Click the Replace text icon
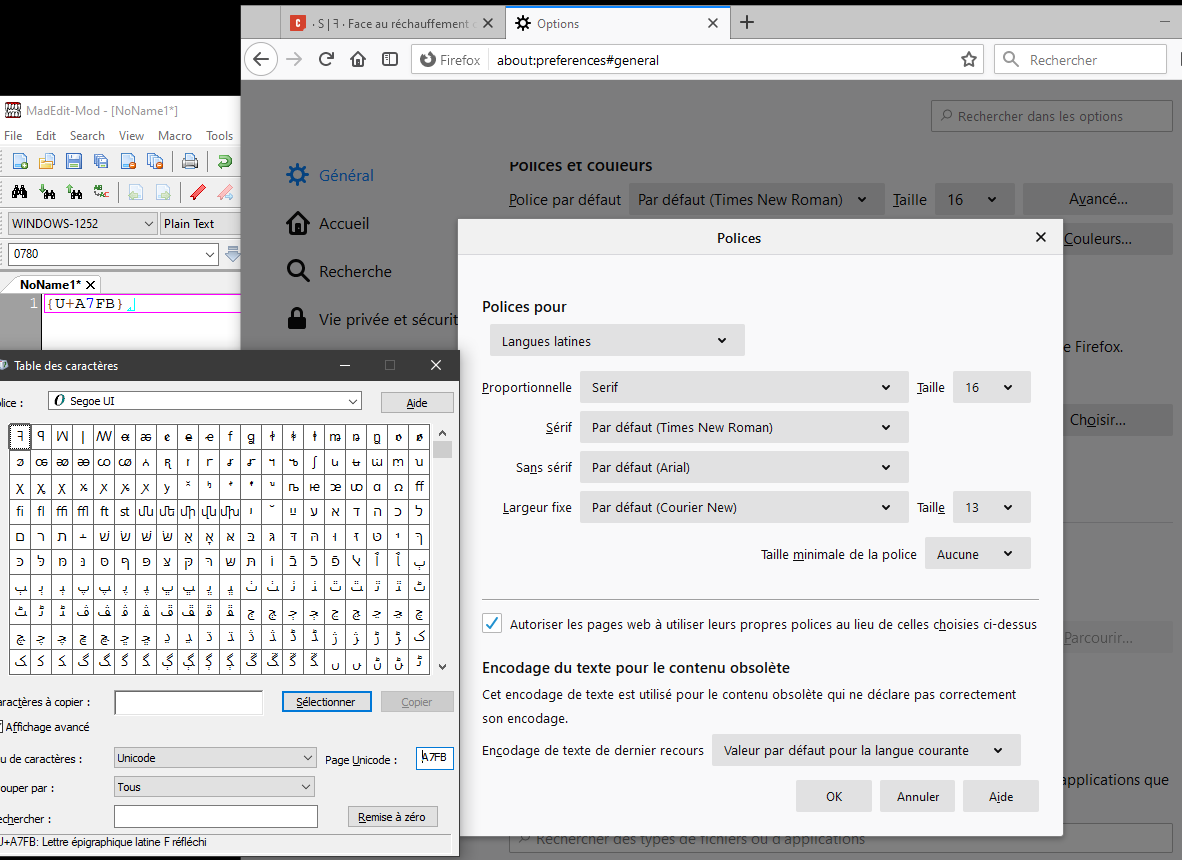Viewport: 1182px width, 860px height. click(x=101, y=192)
